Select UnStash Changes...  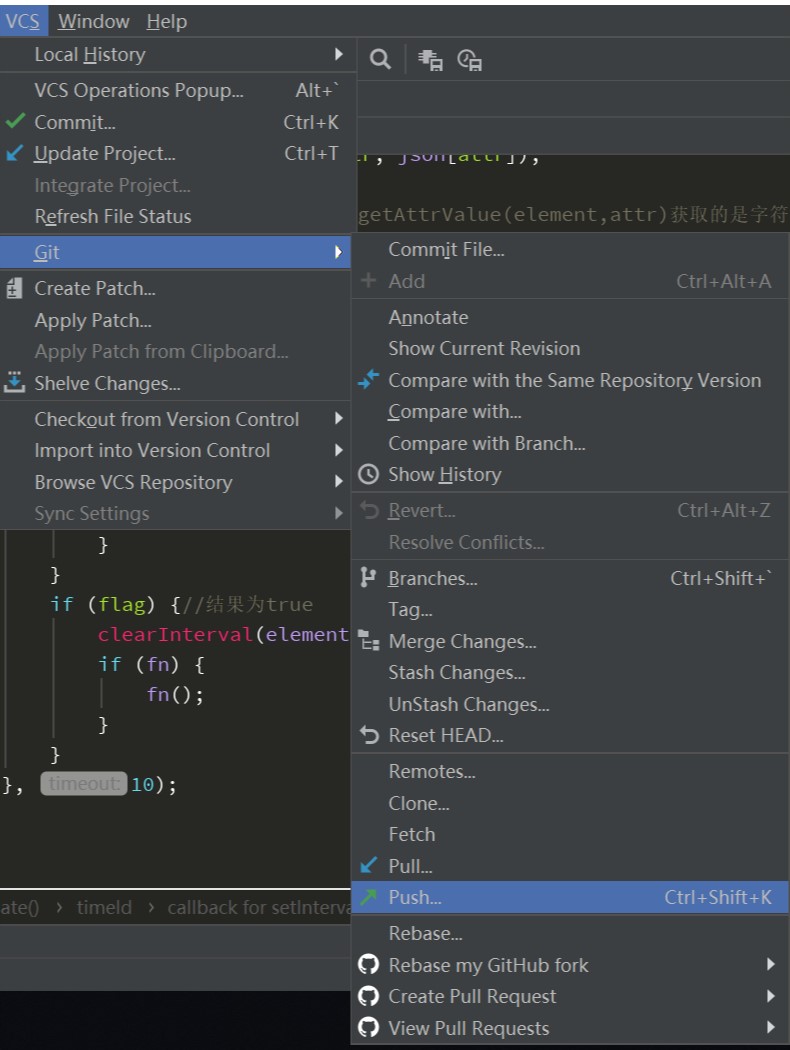tap(570, 704)
